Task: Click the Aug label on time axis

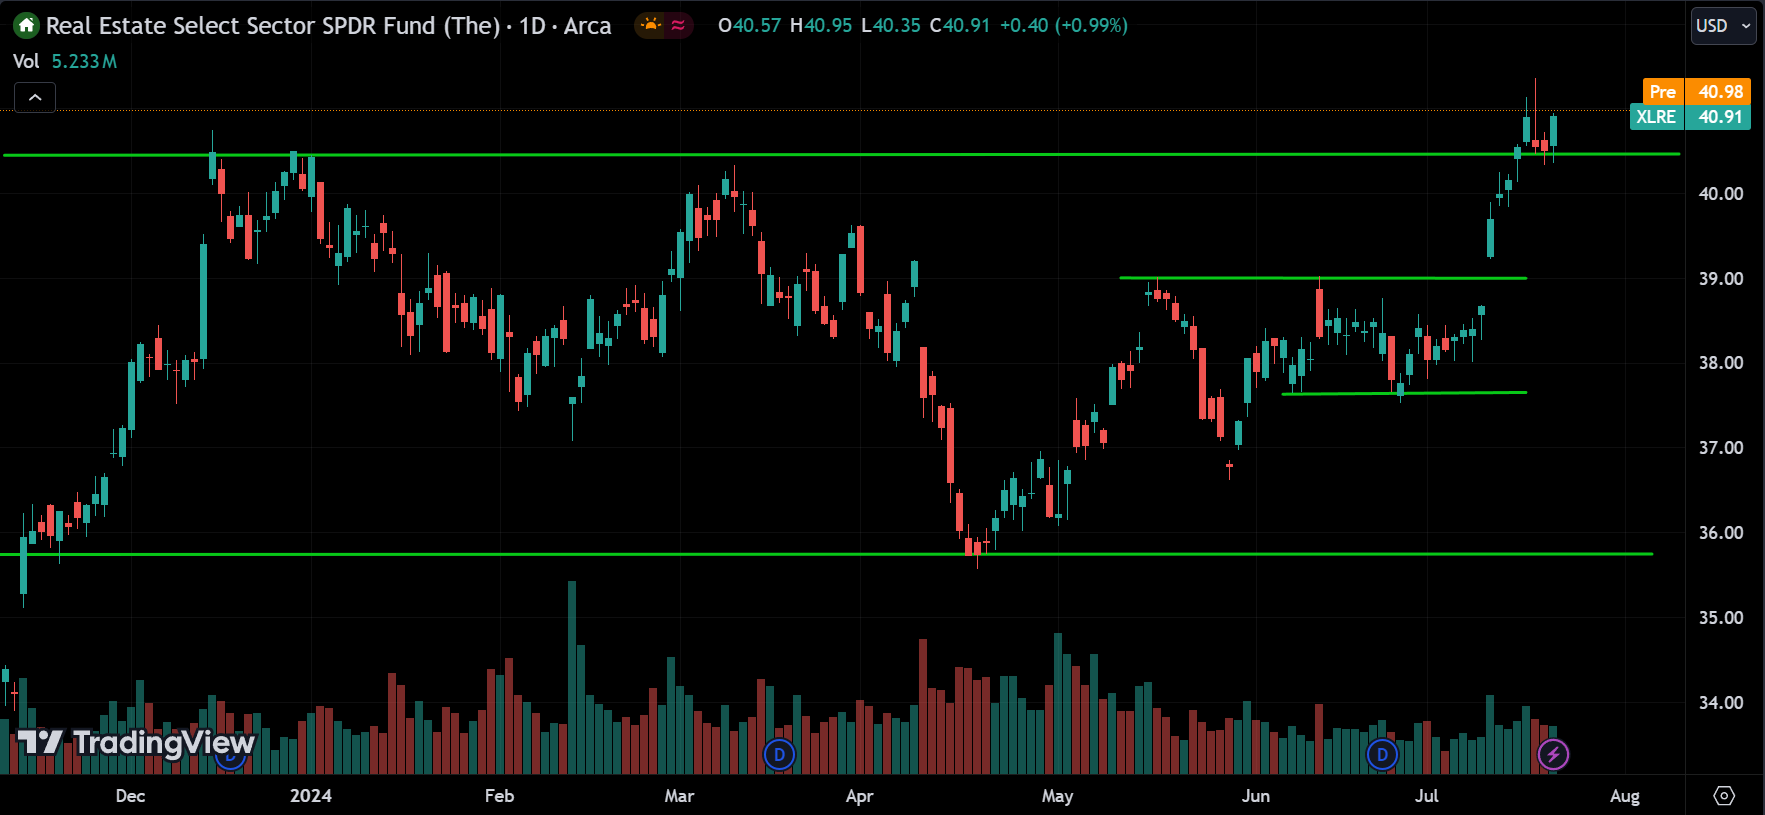Action: [1625, 796]
